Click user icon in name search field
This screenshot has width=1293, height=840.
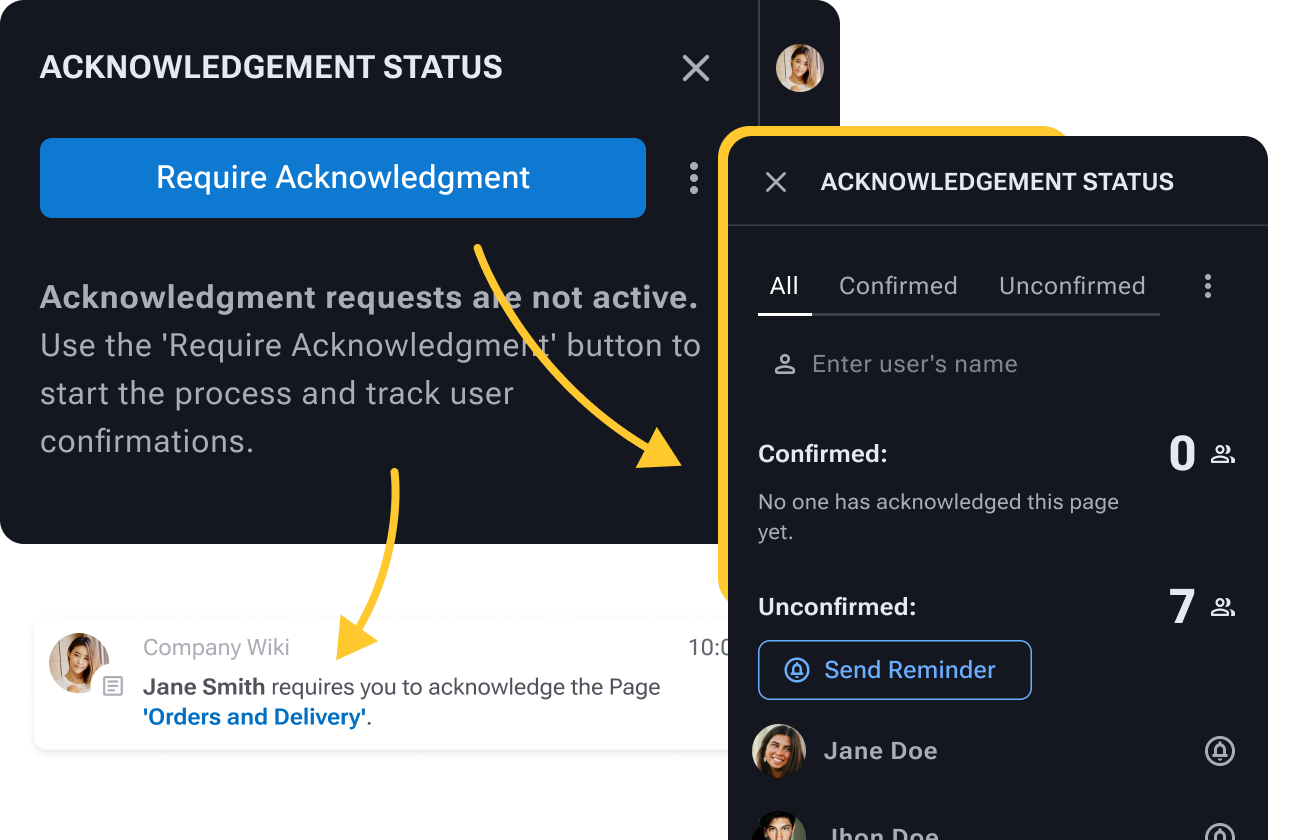pyautogui.click(x=785, y=364)
